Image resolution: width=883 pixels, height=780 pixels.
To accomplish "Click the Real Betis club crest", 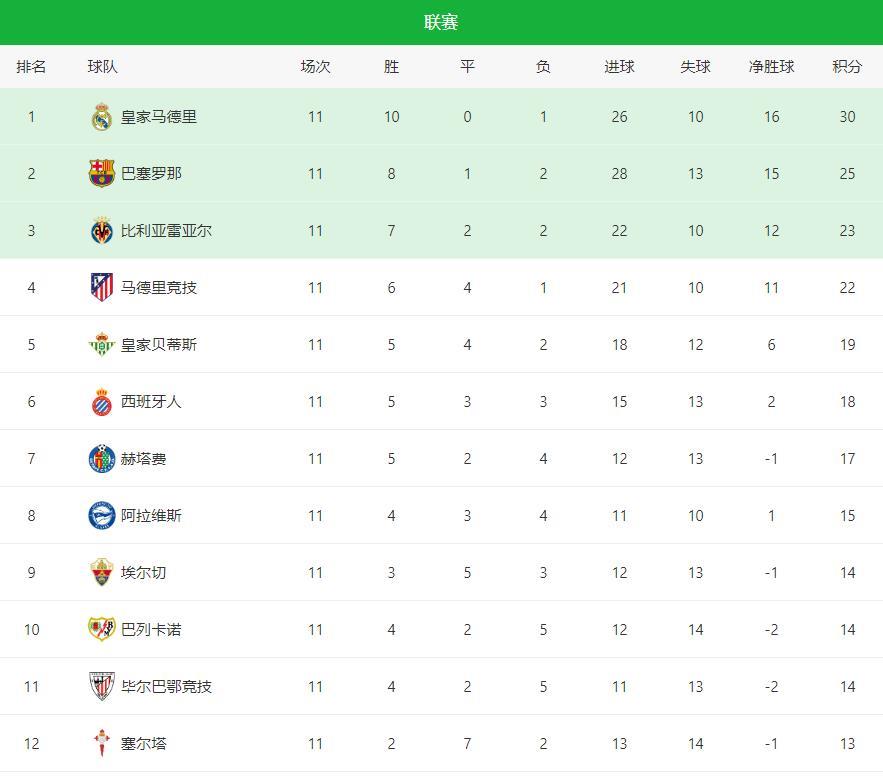I will [x=102, y=345].
